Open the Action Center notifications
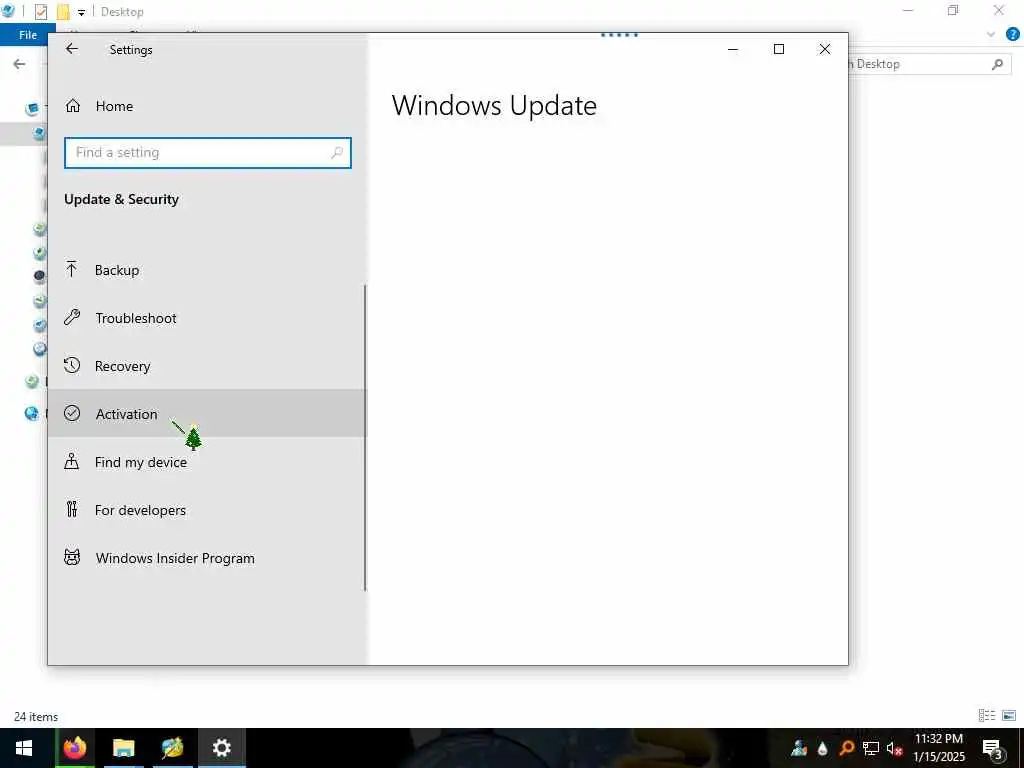 coord(993,748)
